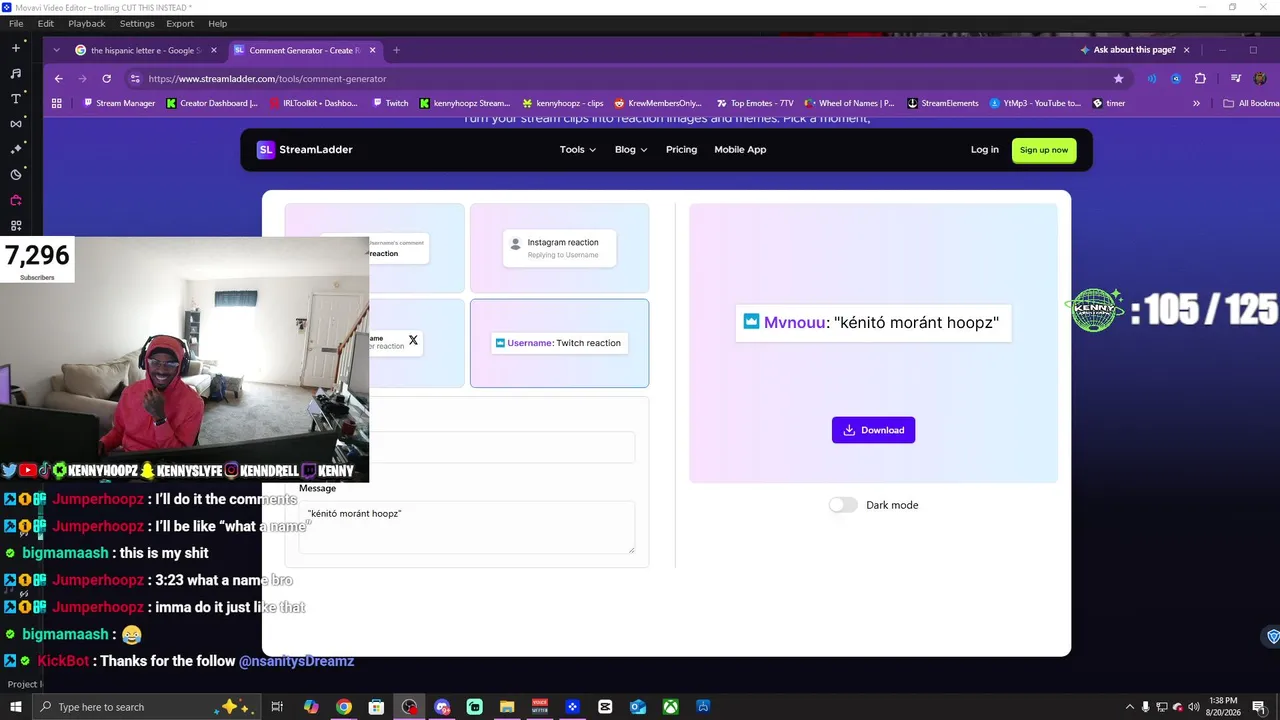Bookmark this page with the star icon

(x=1119, y=79)
